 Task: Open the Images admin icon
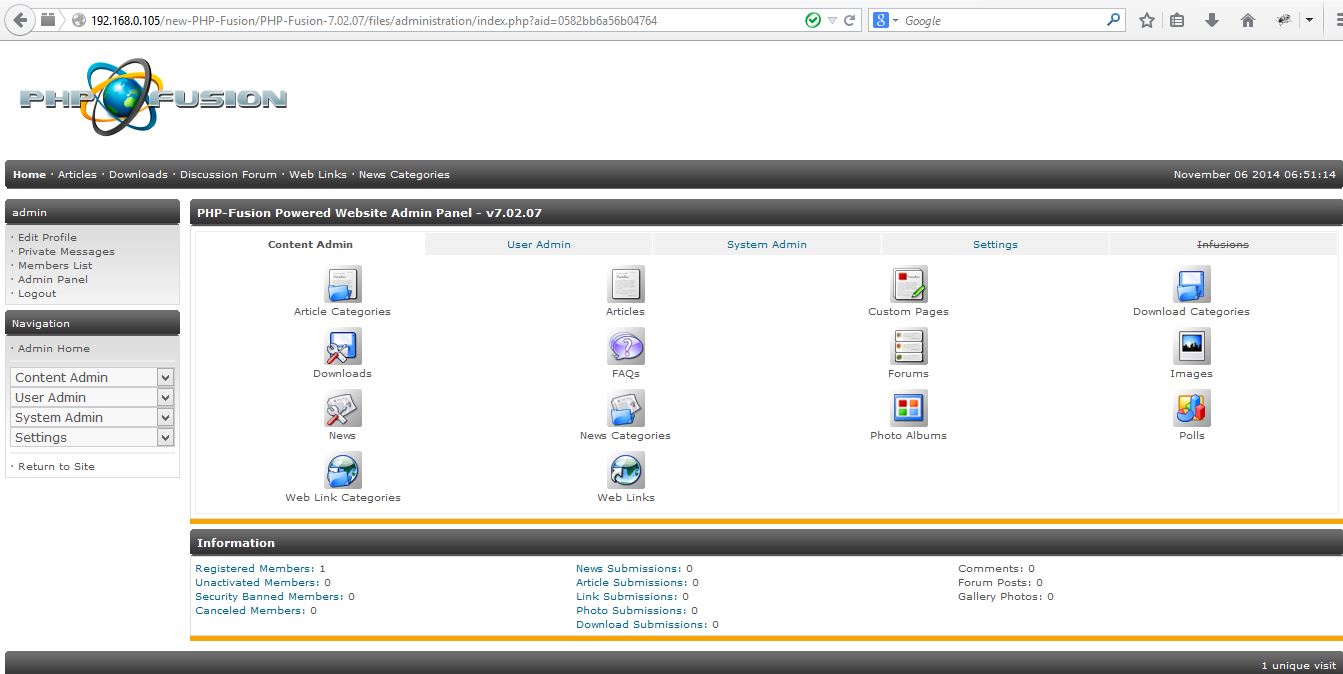click(x=1192, y=346)
